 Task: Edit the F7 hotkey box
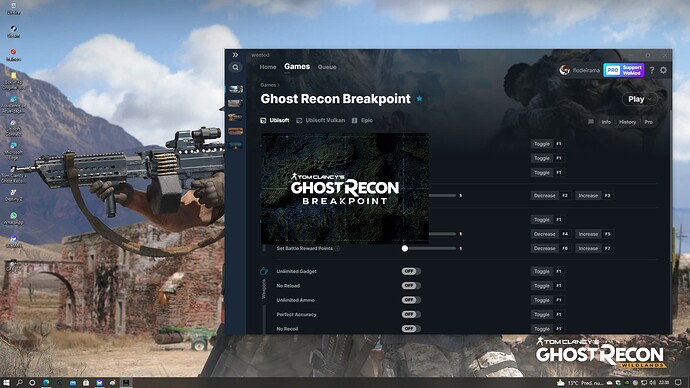point(607,249)
